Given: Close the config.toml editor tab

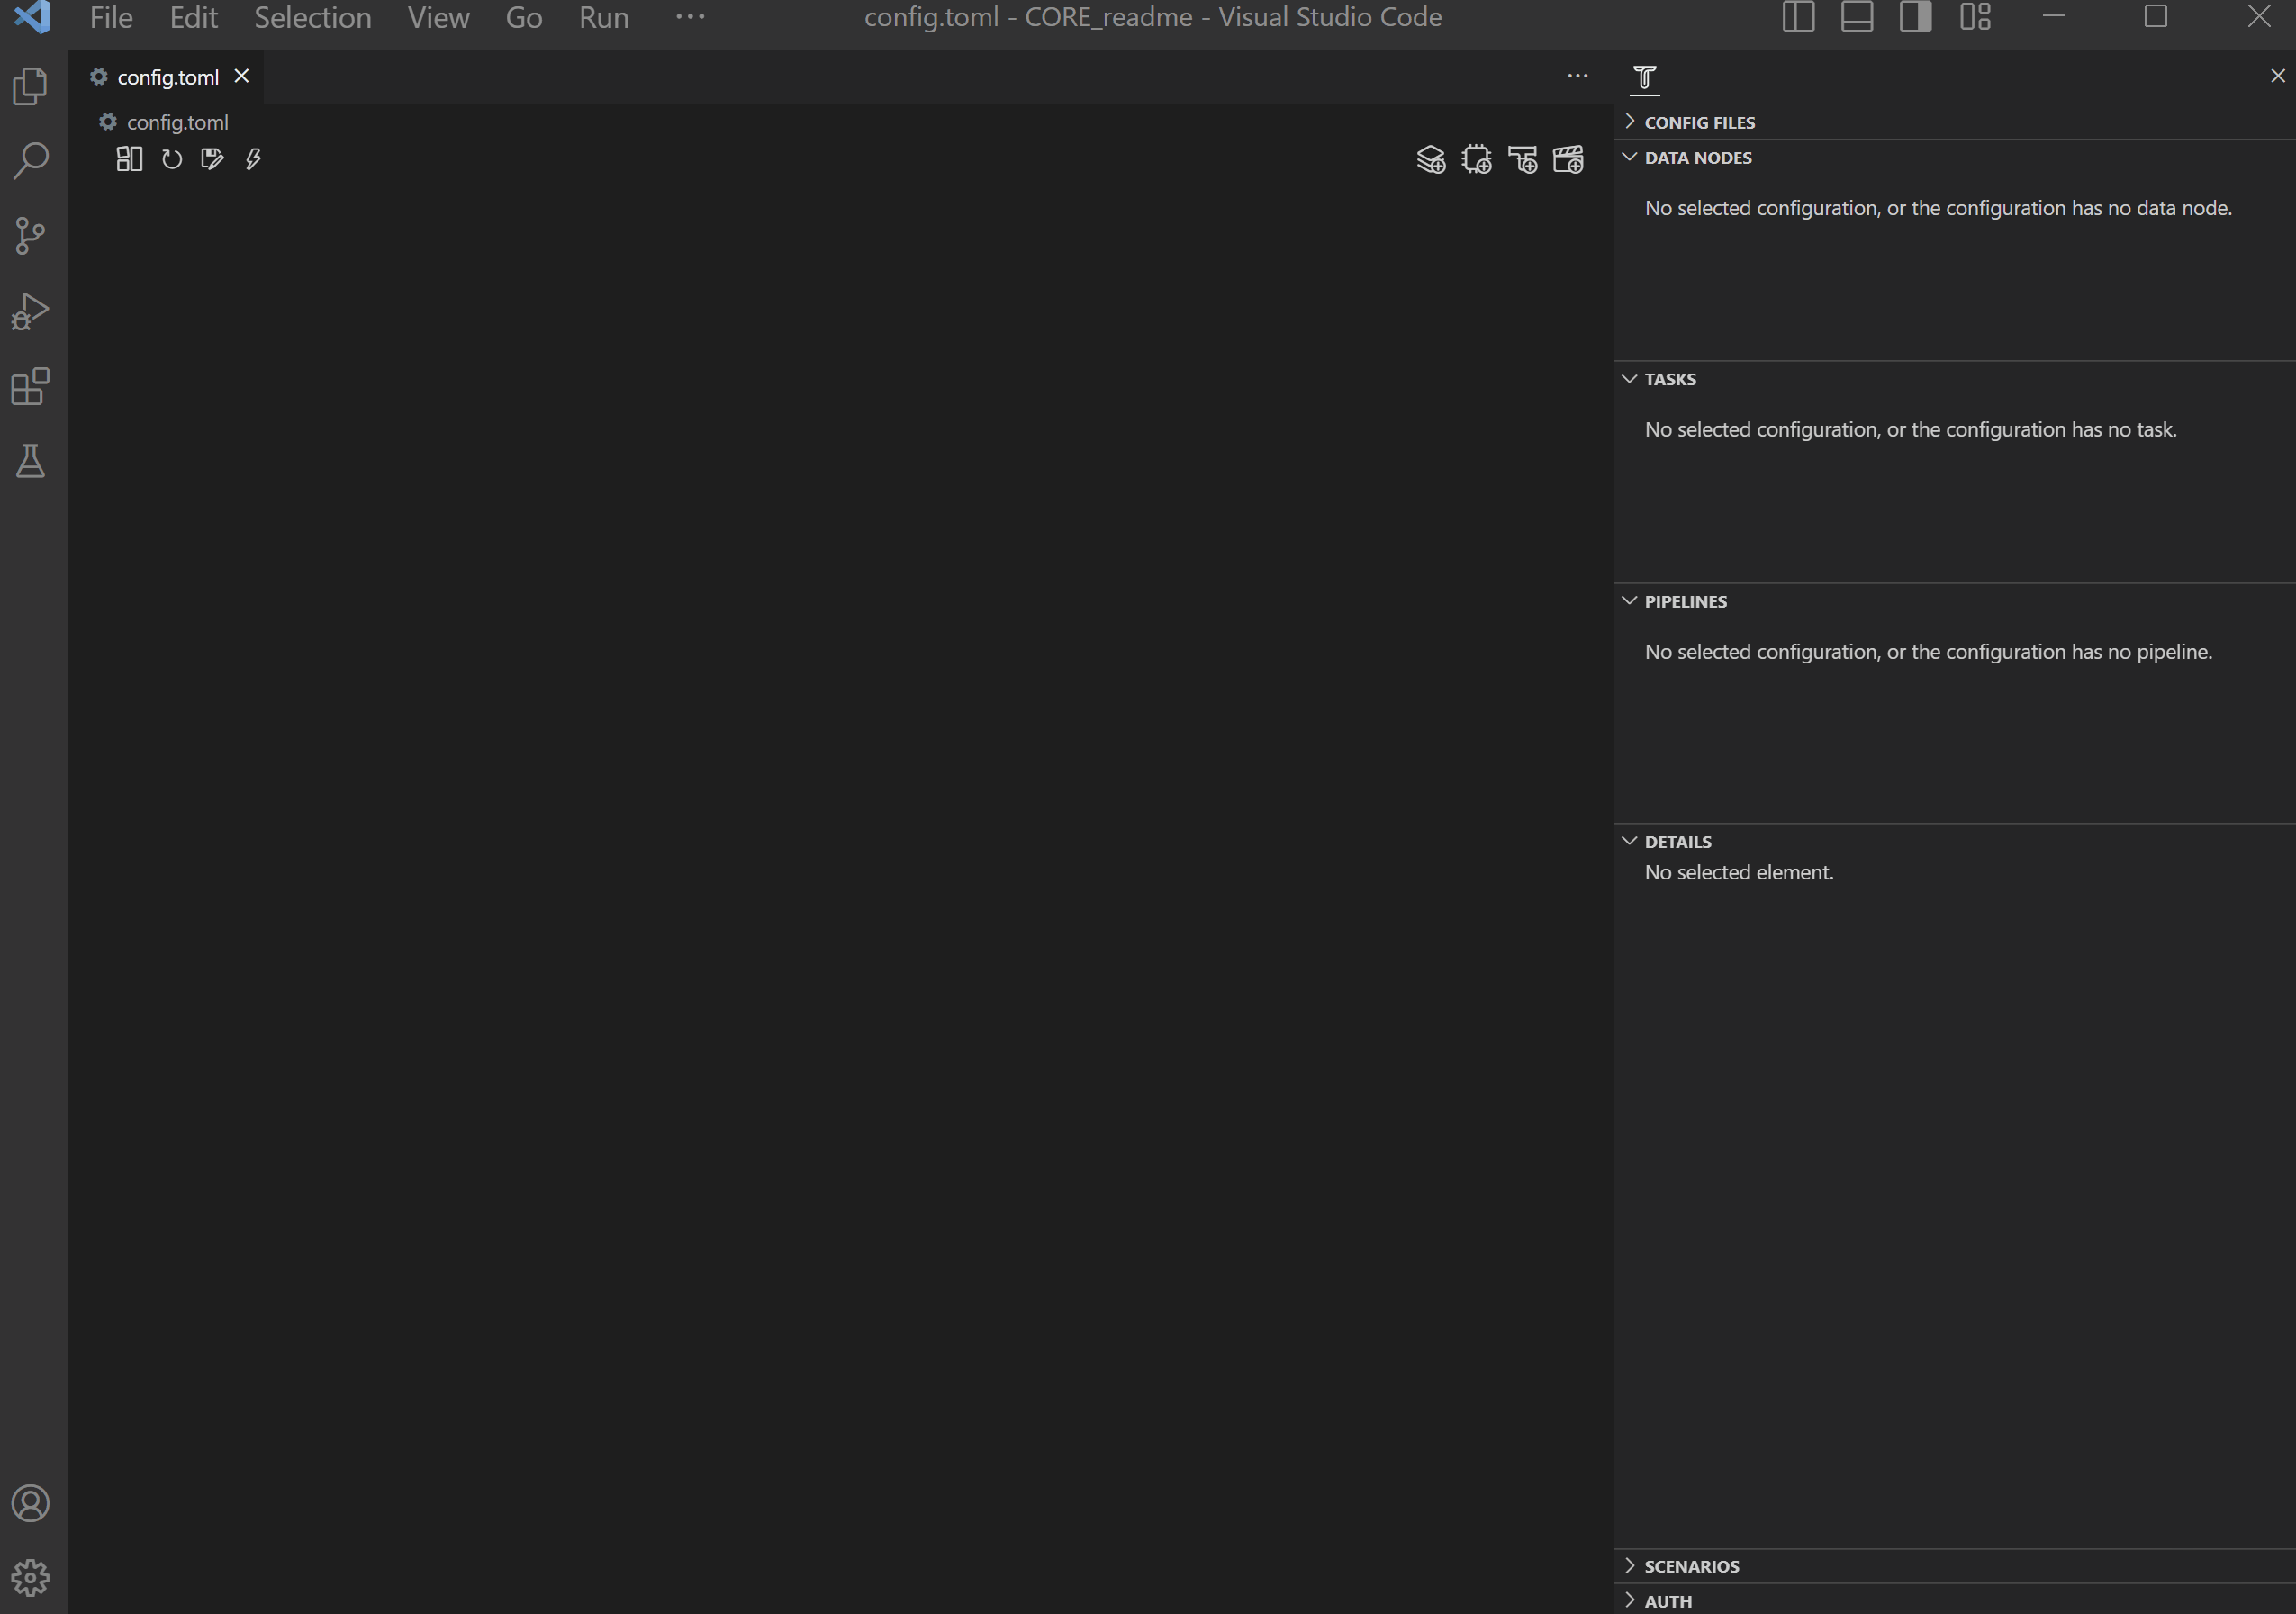Looking at the screenshot, I should [242, 76].
